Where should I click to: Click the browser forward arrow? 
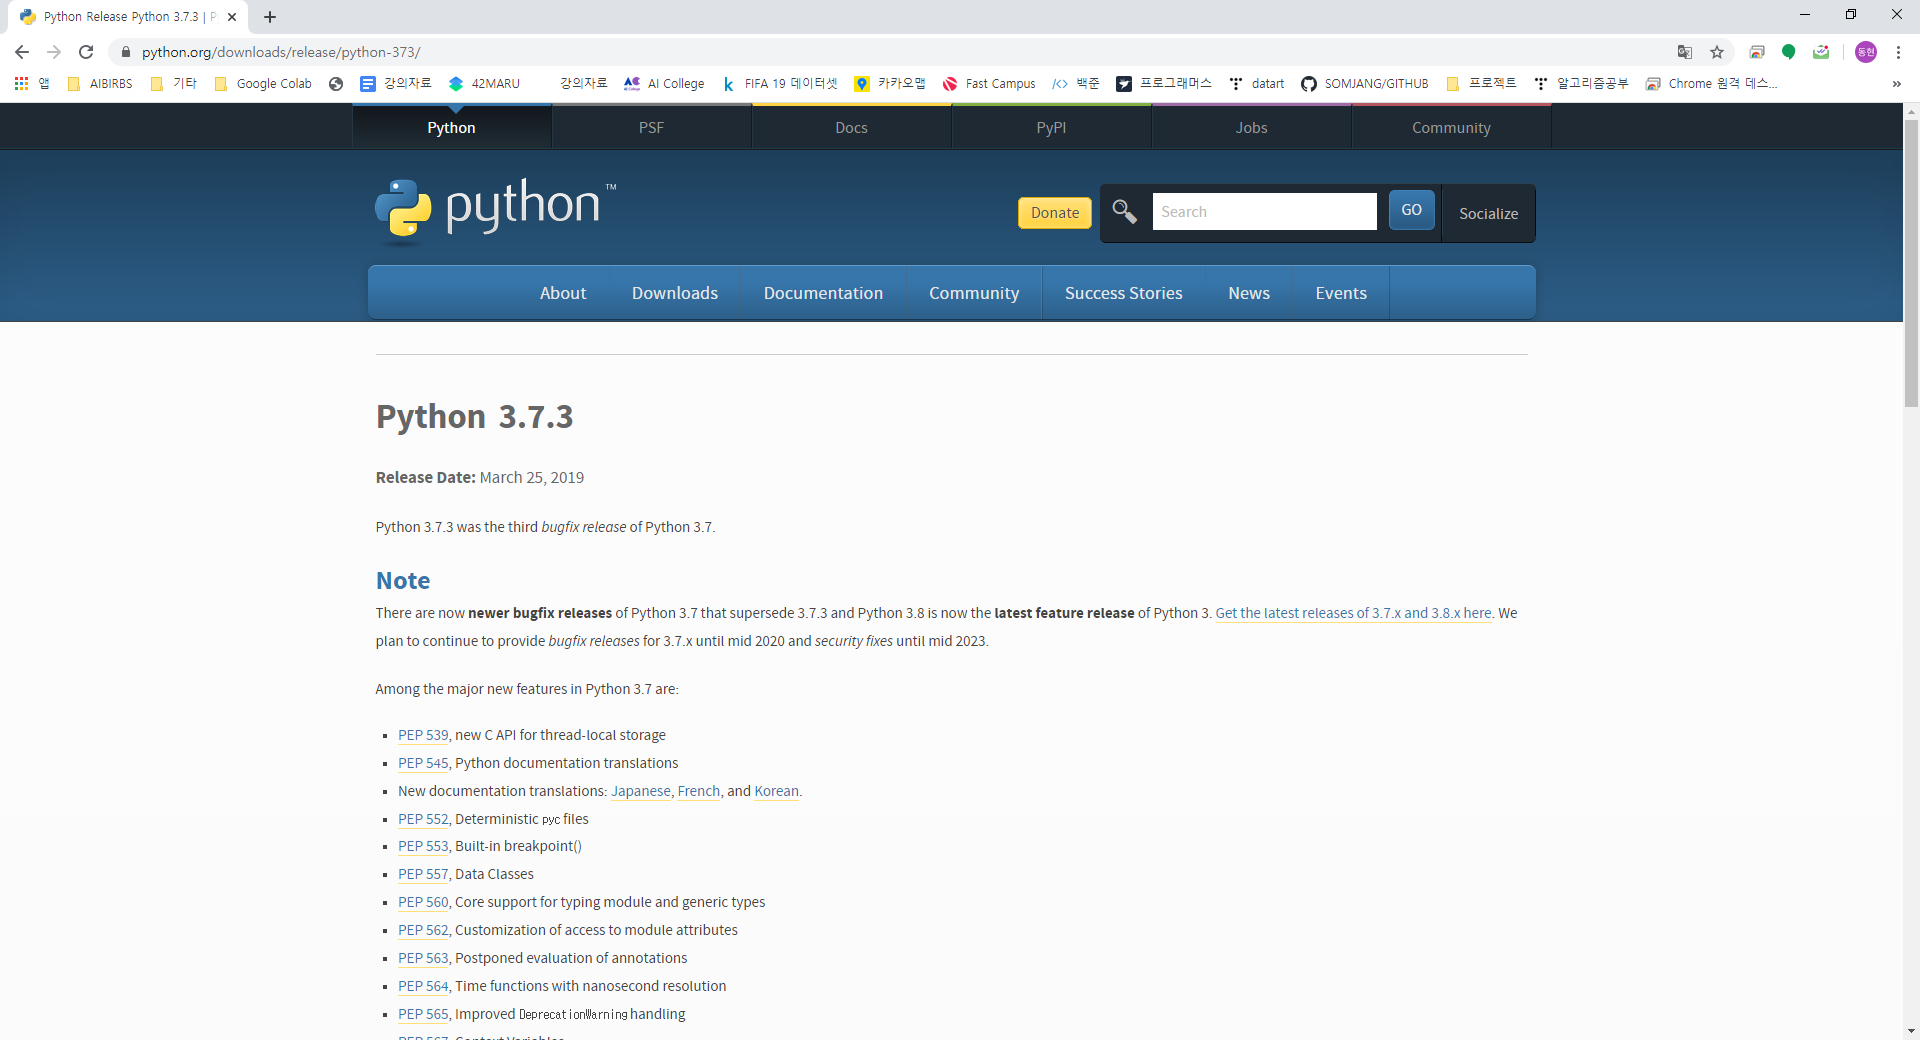coord(54,52)
